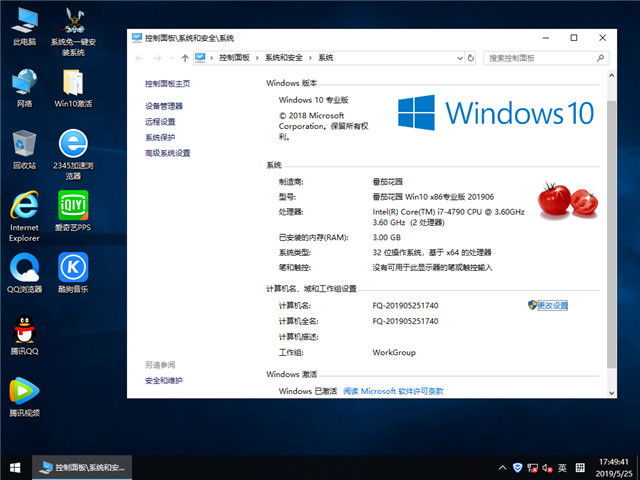The image size is (640, 480).
Task: Click 控制面板 breadcrumb segment
Action: 234,58
